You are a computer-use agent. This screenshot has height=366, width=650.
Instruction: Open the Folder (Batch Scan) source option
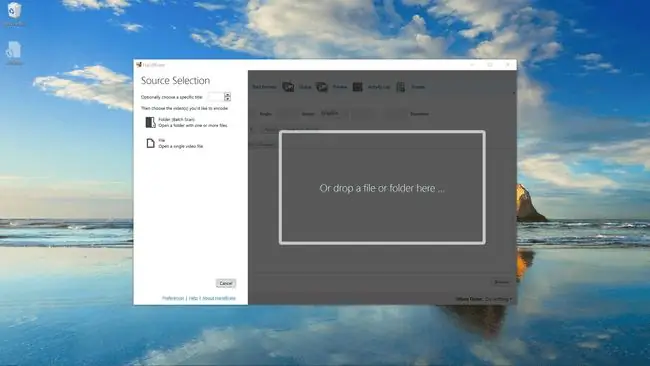pyautogui.click(x=187, y=122)
